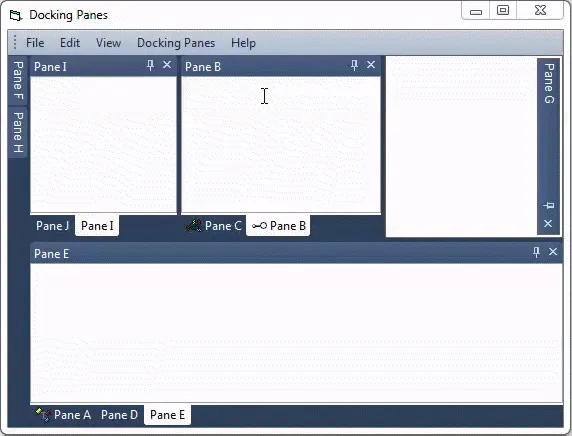Switch to the Pane C tab
Image resolution: width=572 pixels, height=436 pixels.
pos(213,226)
